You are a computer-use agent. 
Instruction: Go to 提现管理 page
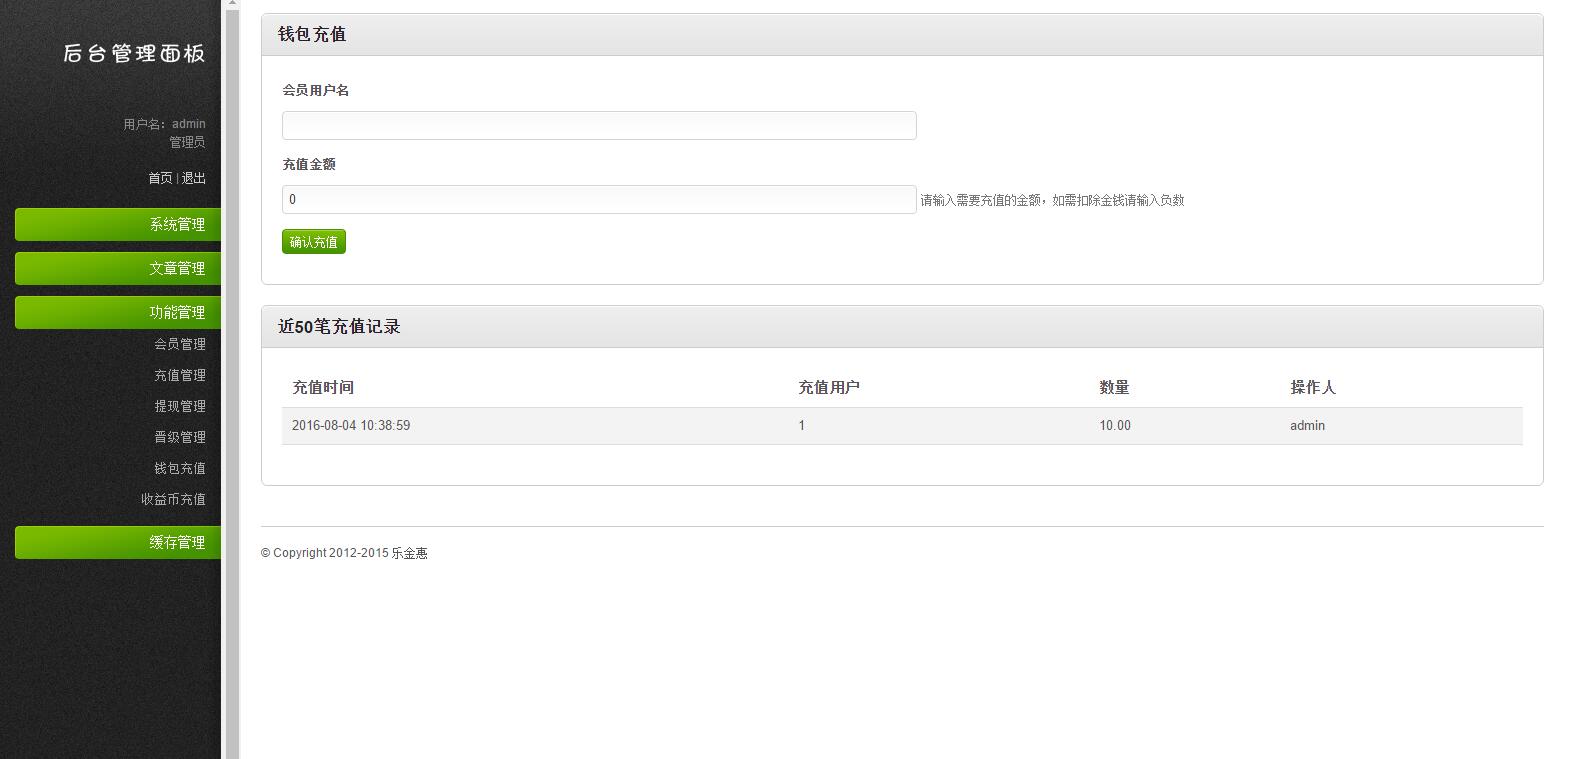(180, 406)
